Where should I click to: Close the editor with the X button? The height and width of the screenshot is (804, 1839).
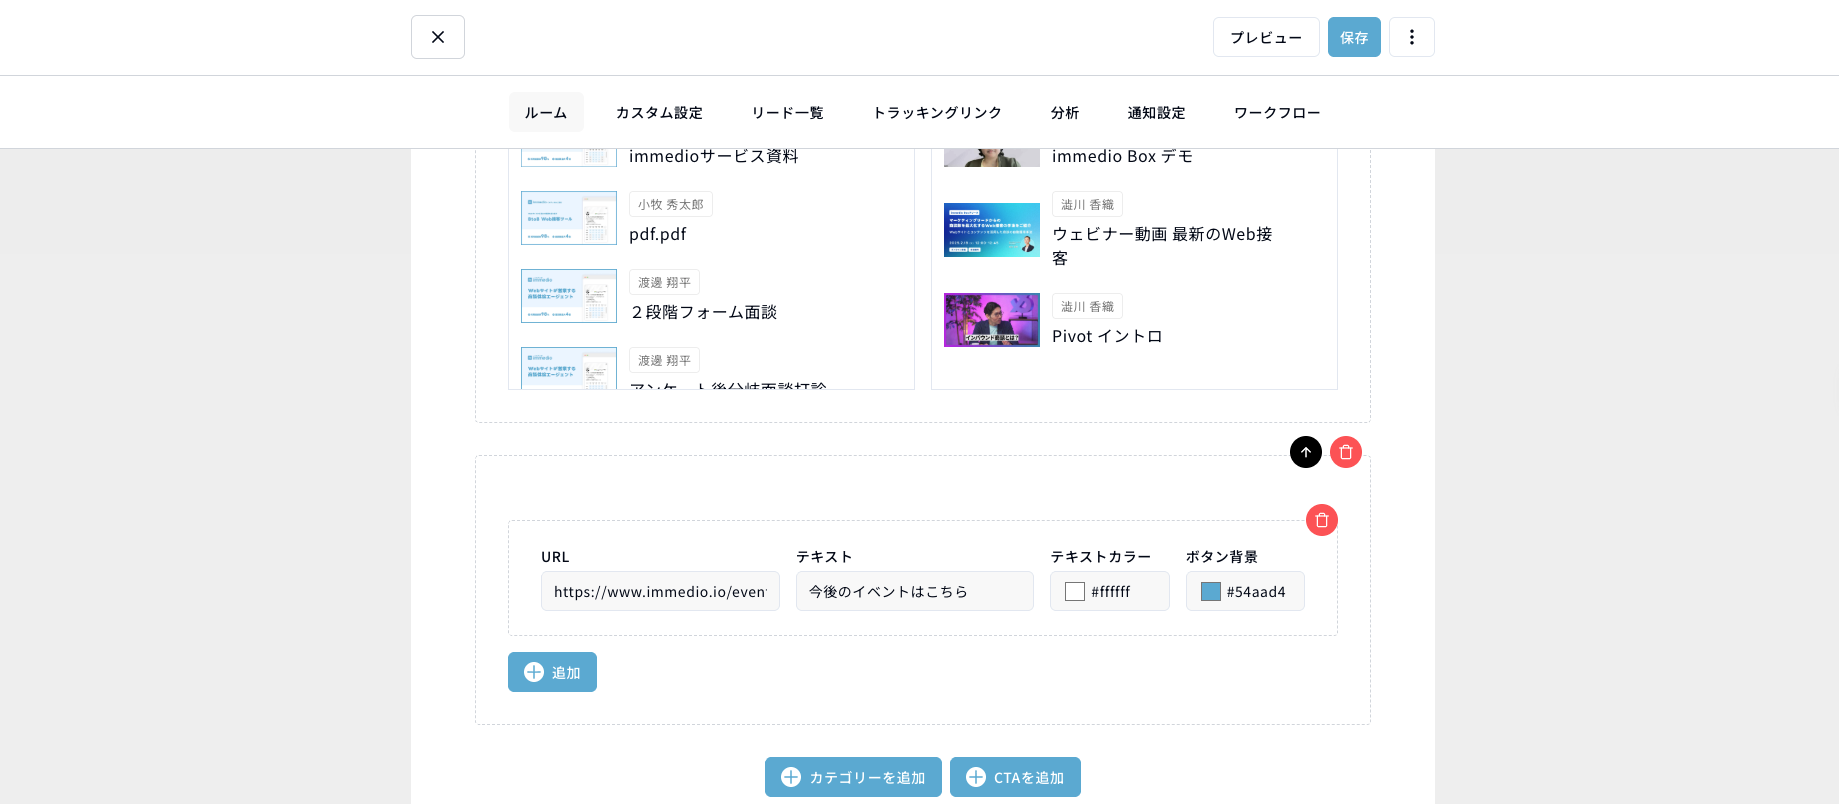pos(437,37)
